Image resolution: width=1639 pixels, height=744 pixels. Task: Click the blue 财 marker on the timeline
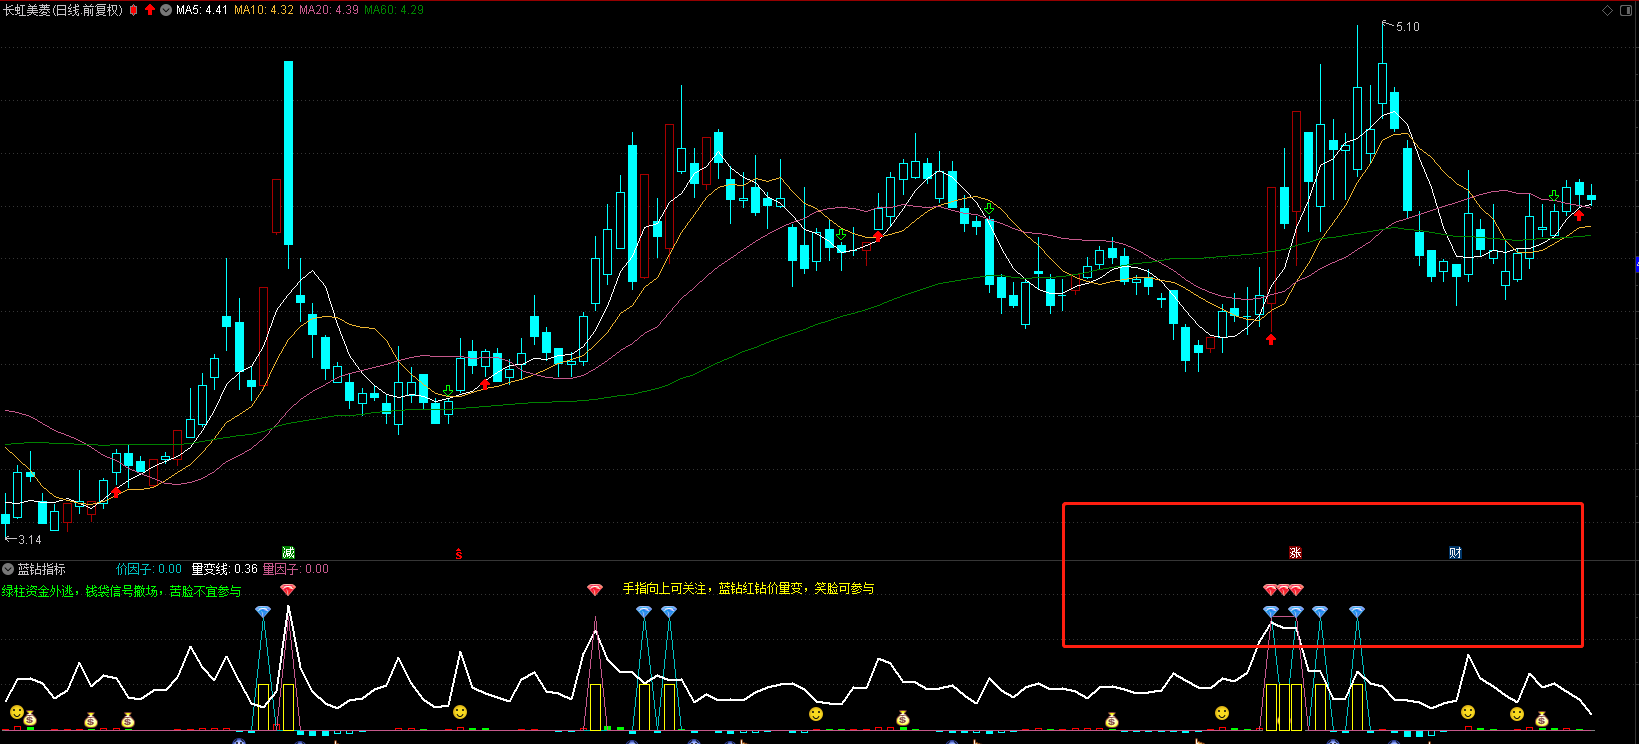(1455, 553)
